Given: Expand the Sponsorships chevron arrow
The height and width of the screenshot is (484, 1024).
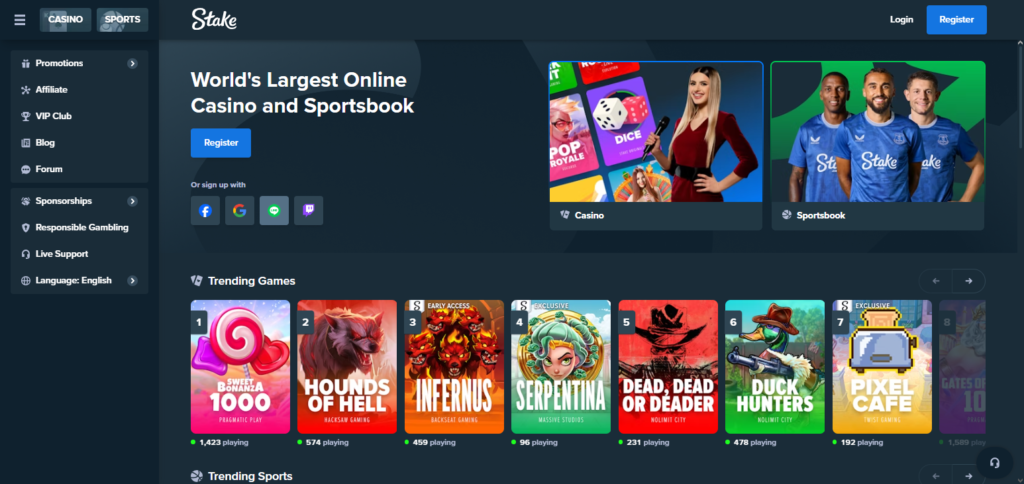Looking at the screenshot, I should pyautogui.click(x=133, y=201).
